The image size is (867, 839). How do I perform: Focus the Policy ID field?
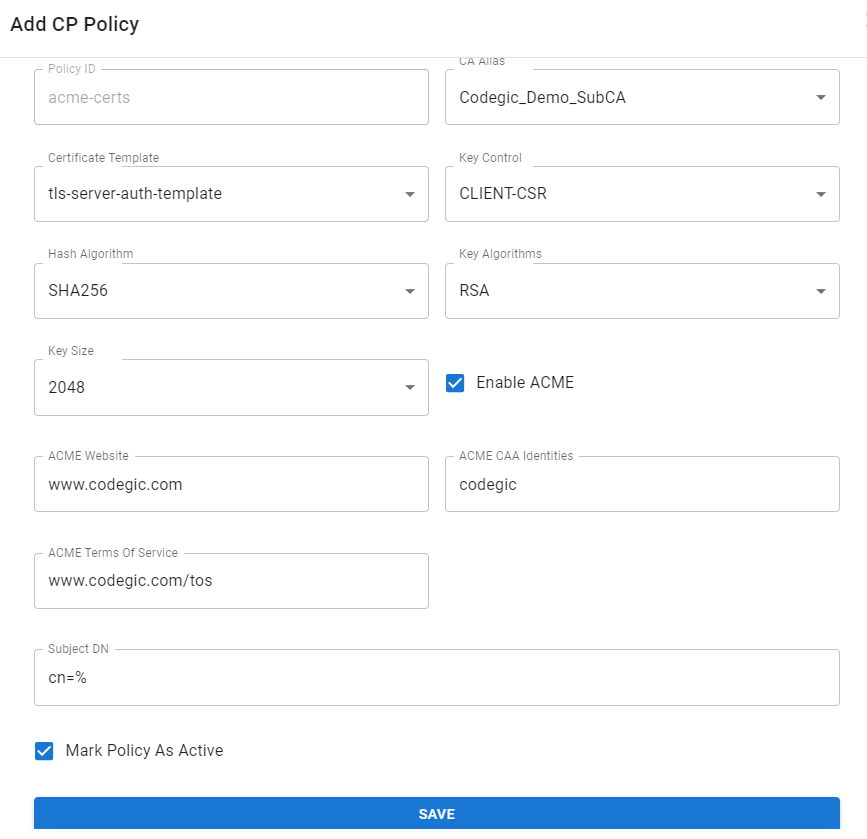[230, 98]
